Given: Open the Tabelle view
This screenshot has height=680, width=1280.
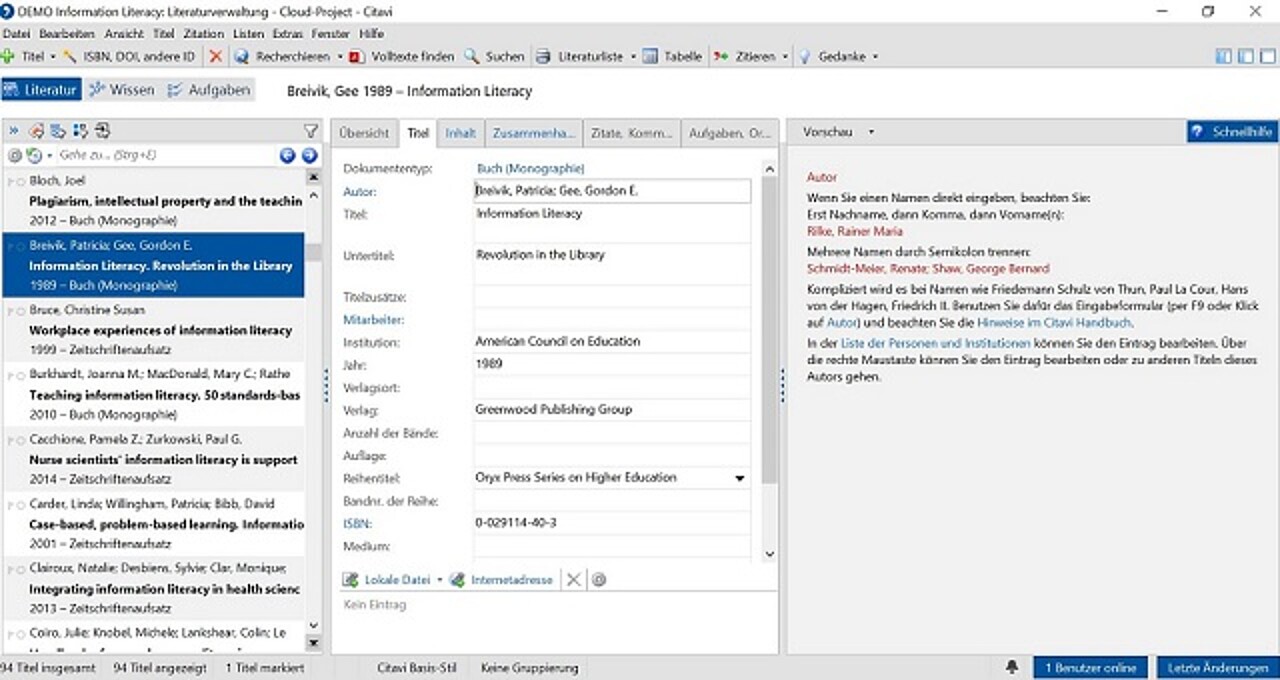Looking at the screenshot, I should point(672,57).
